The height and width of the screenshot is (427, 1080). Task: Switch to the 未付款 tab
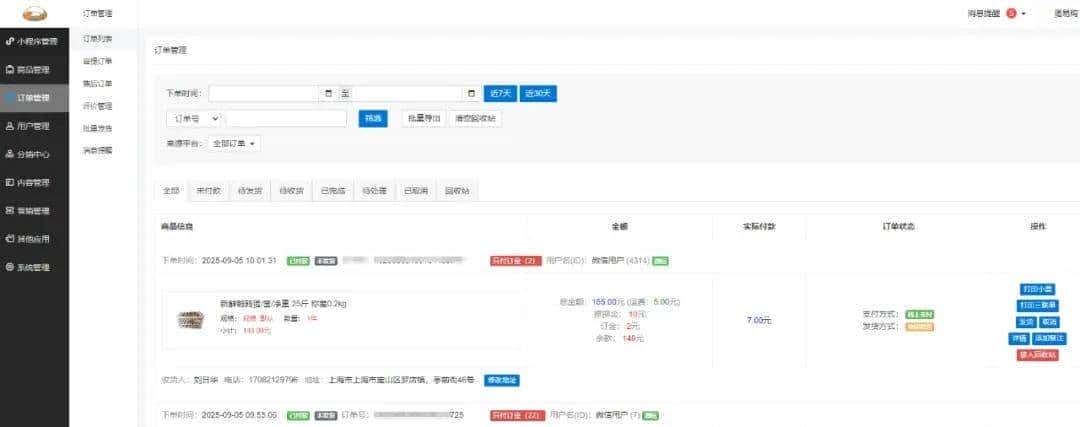208,191
